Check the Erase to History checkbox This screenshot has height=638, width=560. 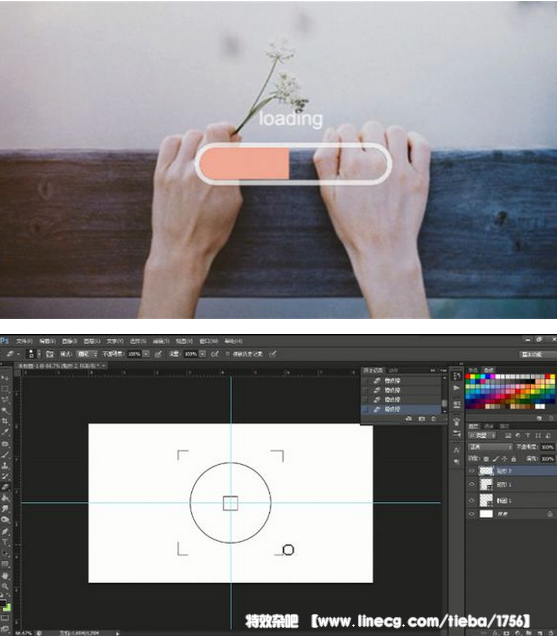[x=228, y=354]
